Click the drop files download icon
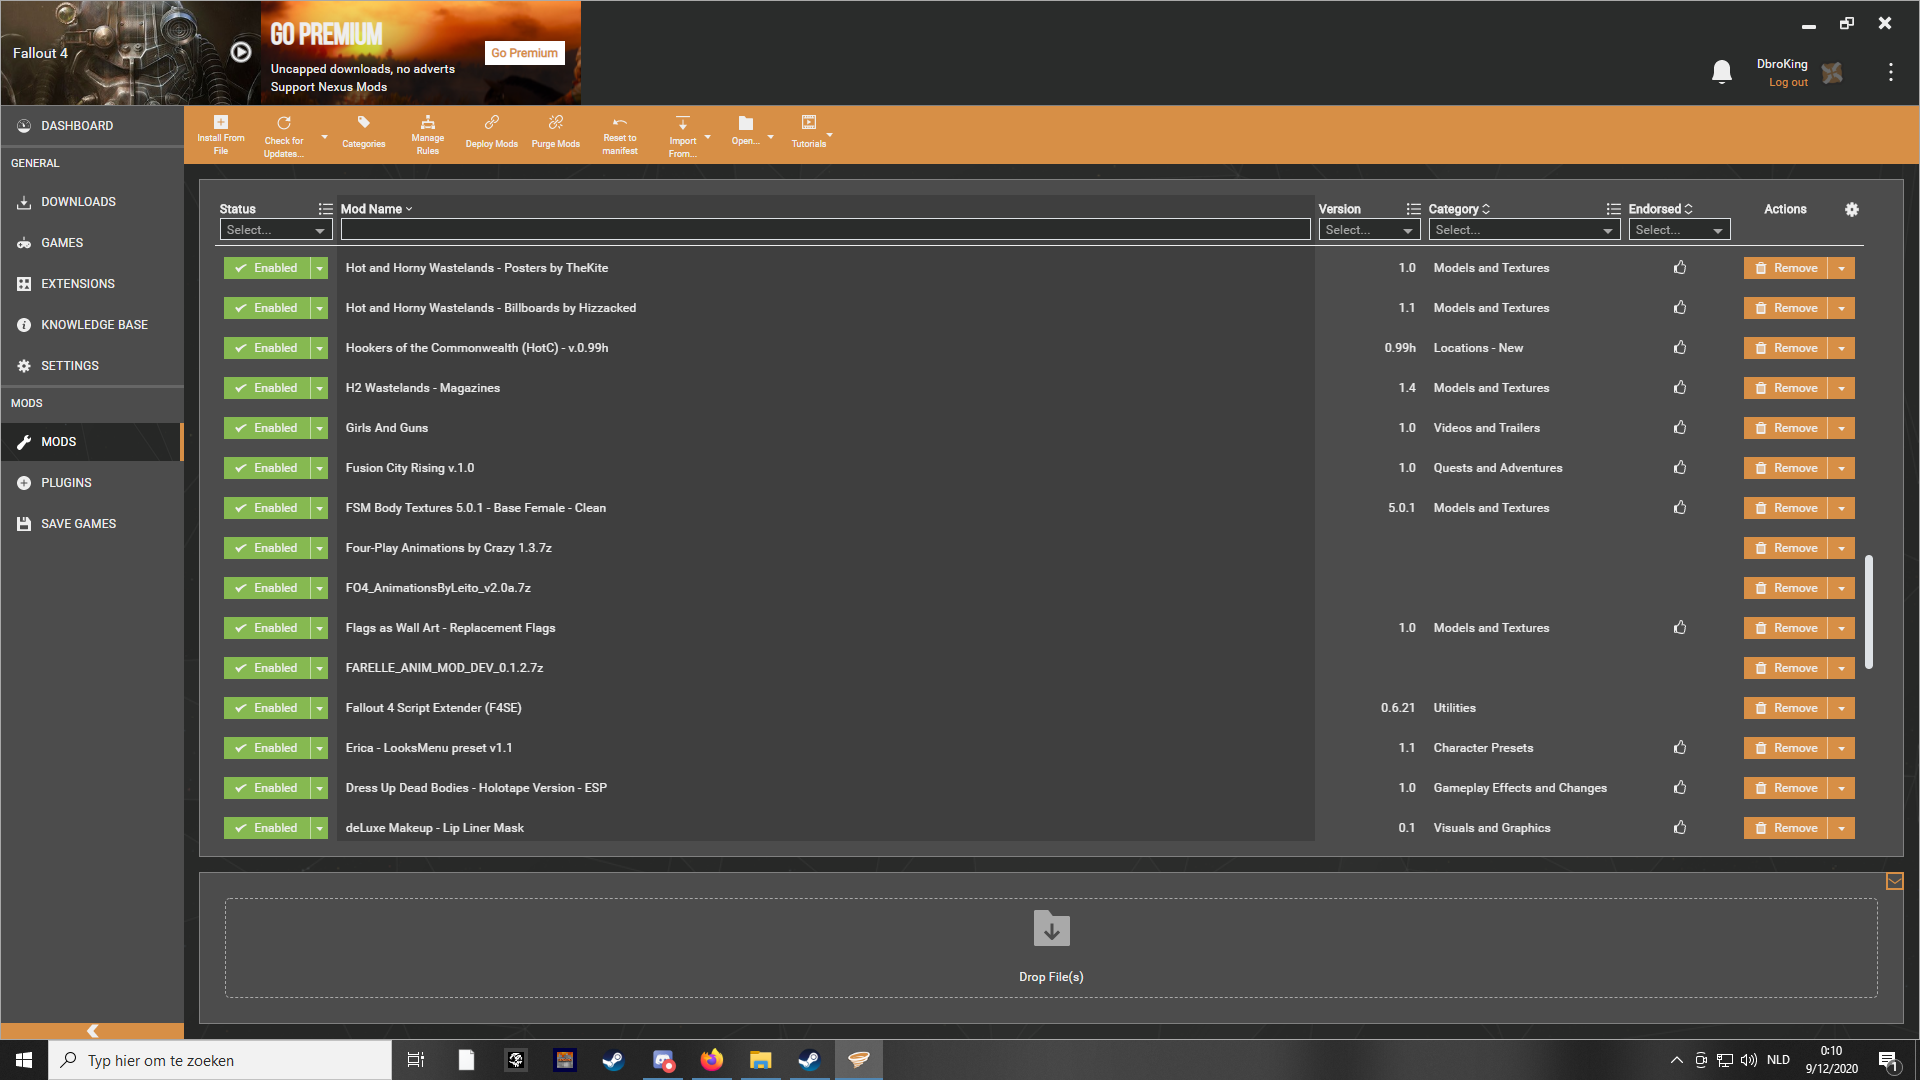 tap(1052, 929)
